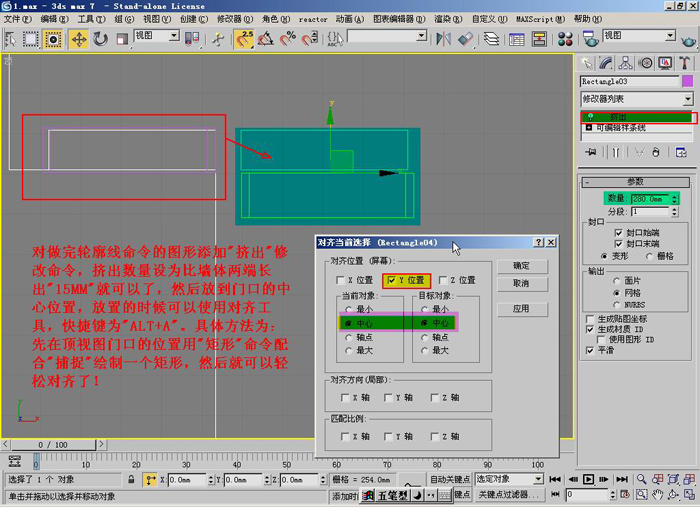
Task: Open the Layer Manager icon
Action: (491, 39)
